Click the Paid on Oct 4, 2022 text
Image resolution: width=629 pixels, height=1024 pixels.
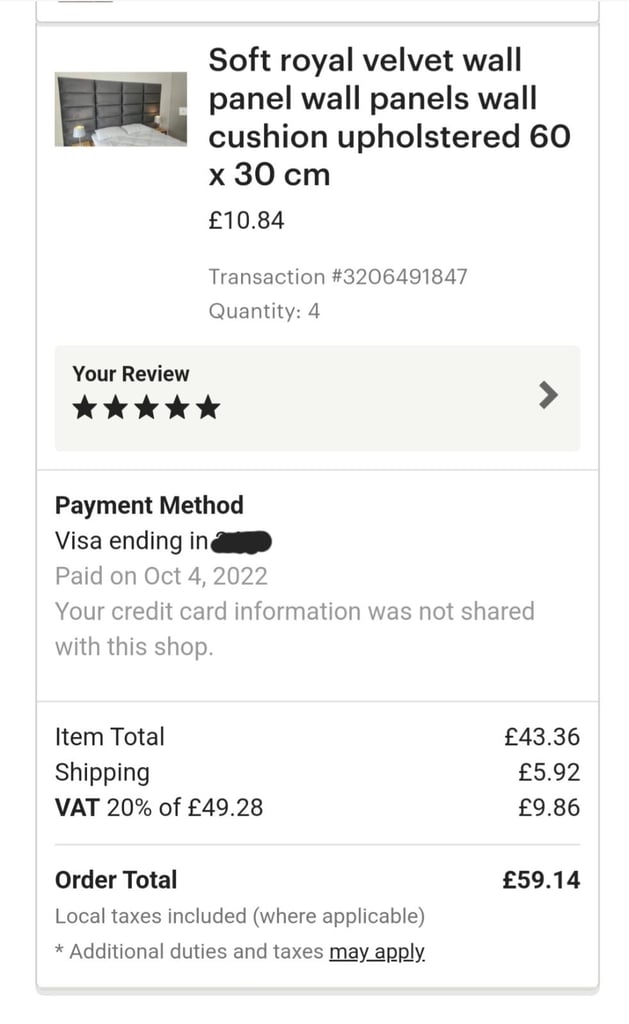tap(161, 576)
